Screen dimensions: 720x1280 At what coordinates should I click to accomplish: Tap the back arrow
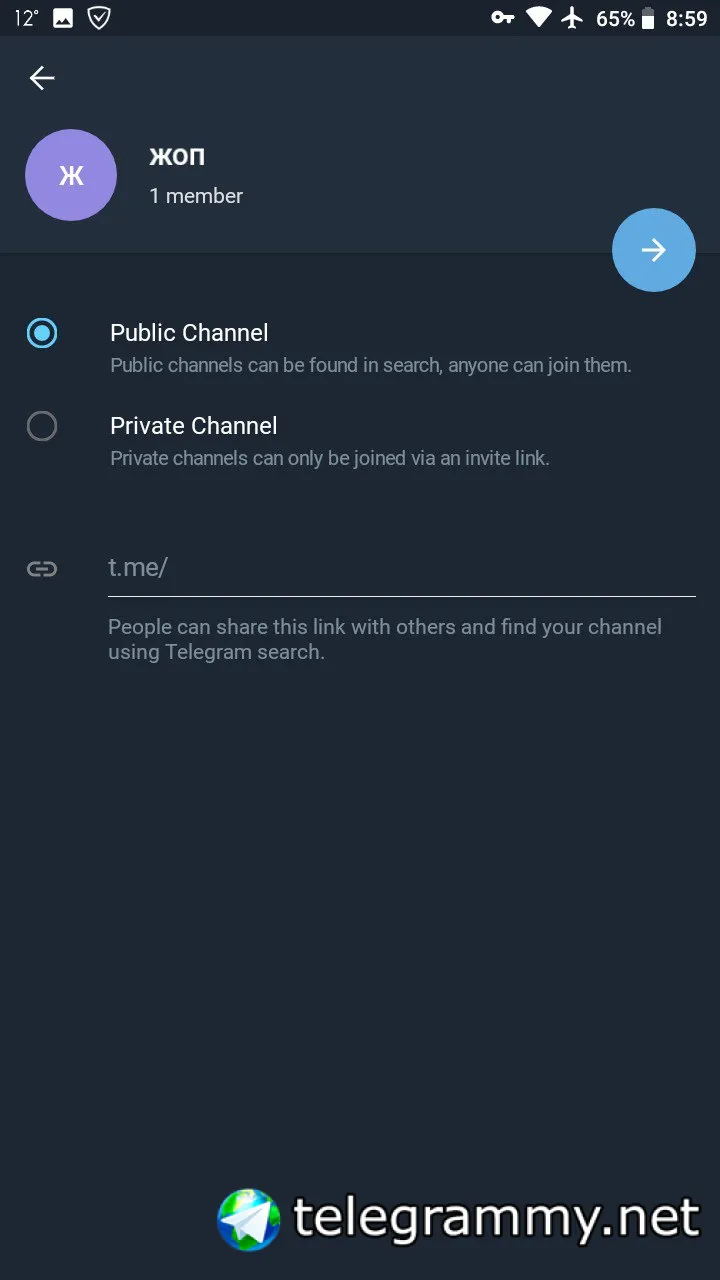tap(42, 78)
